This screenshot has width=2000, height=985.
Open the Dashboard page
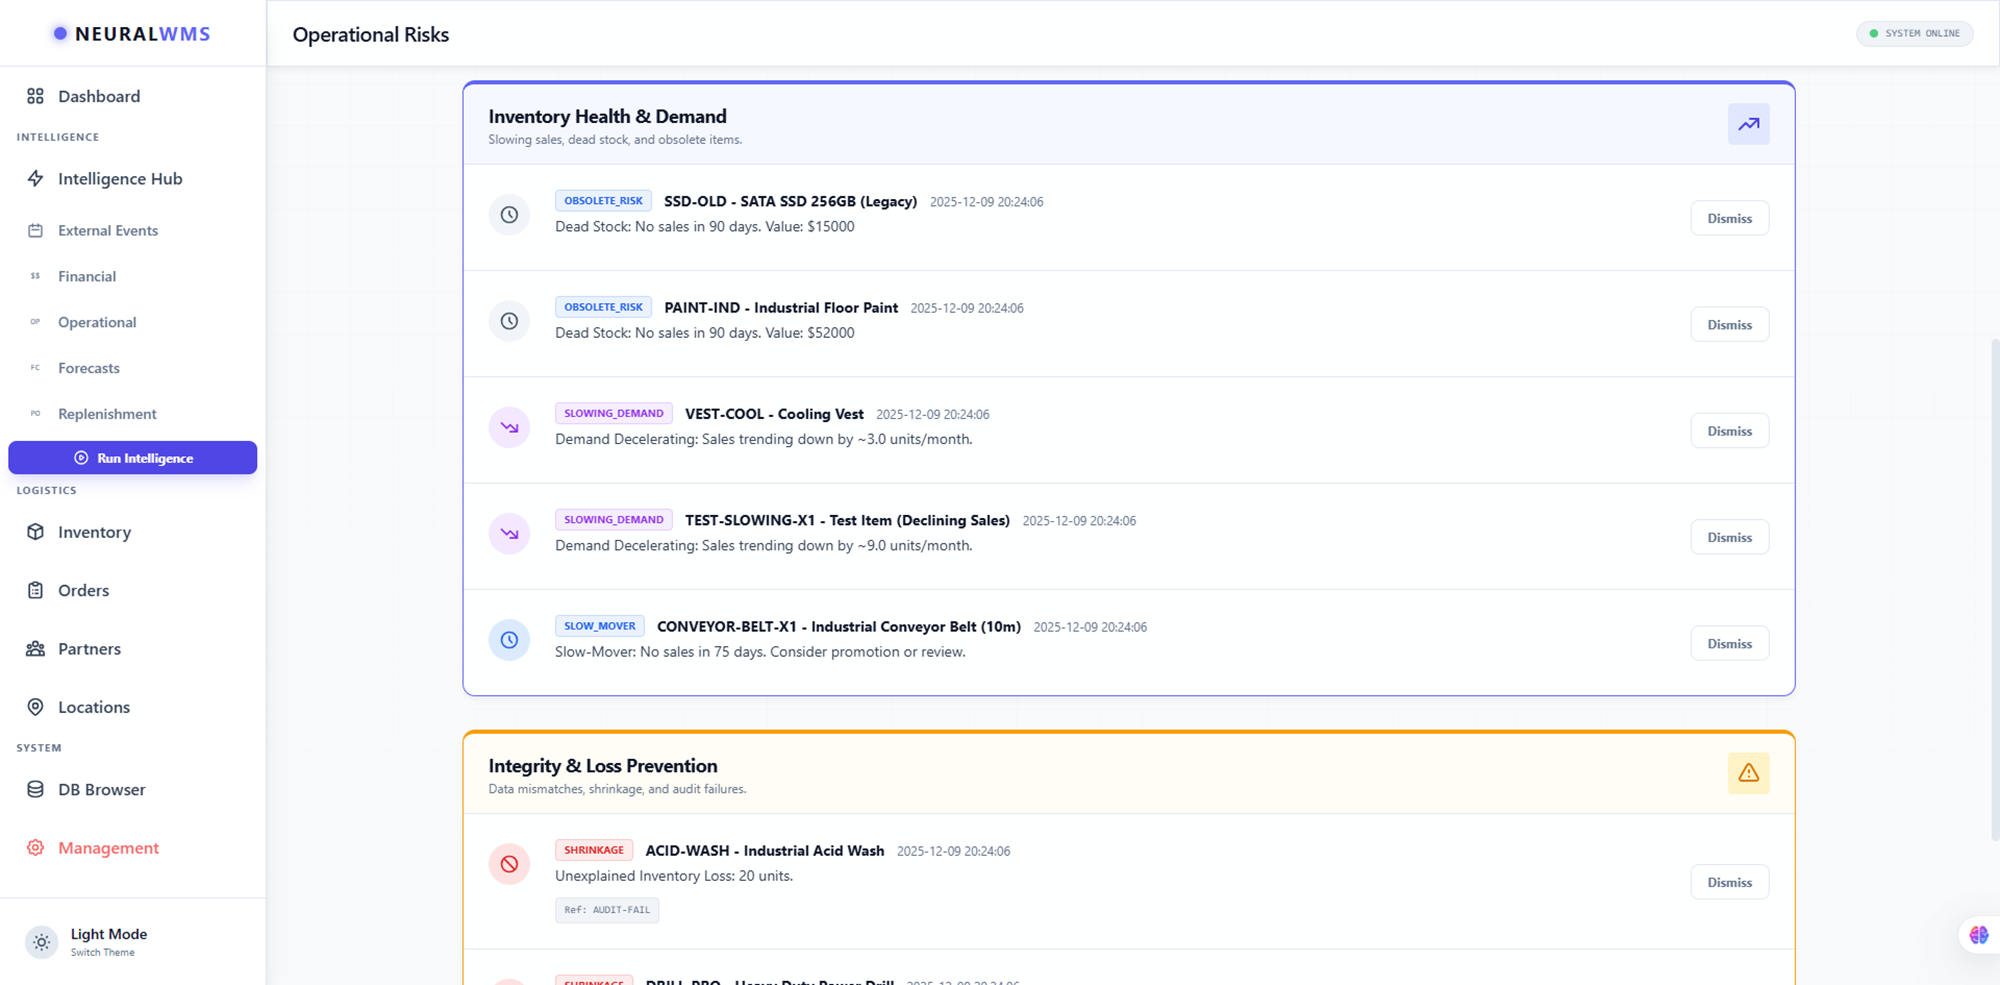(x=98, y=96)
